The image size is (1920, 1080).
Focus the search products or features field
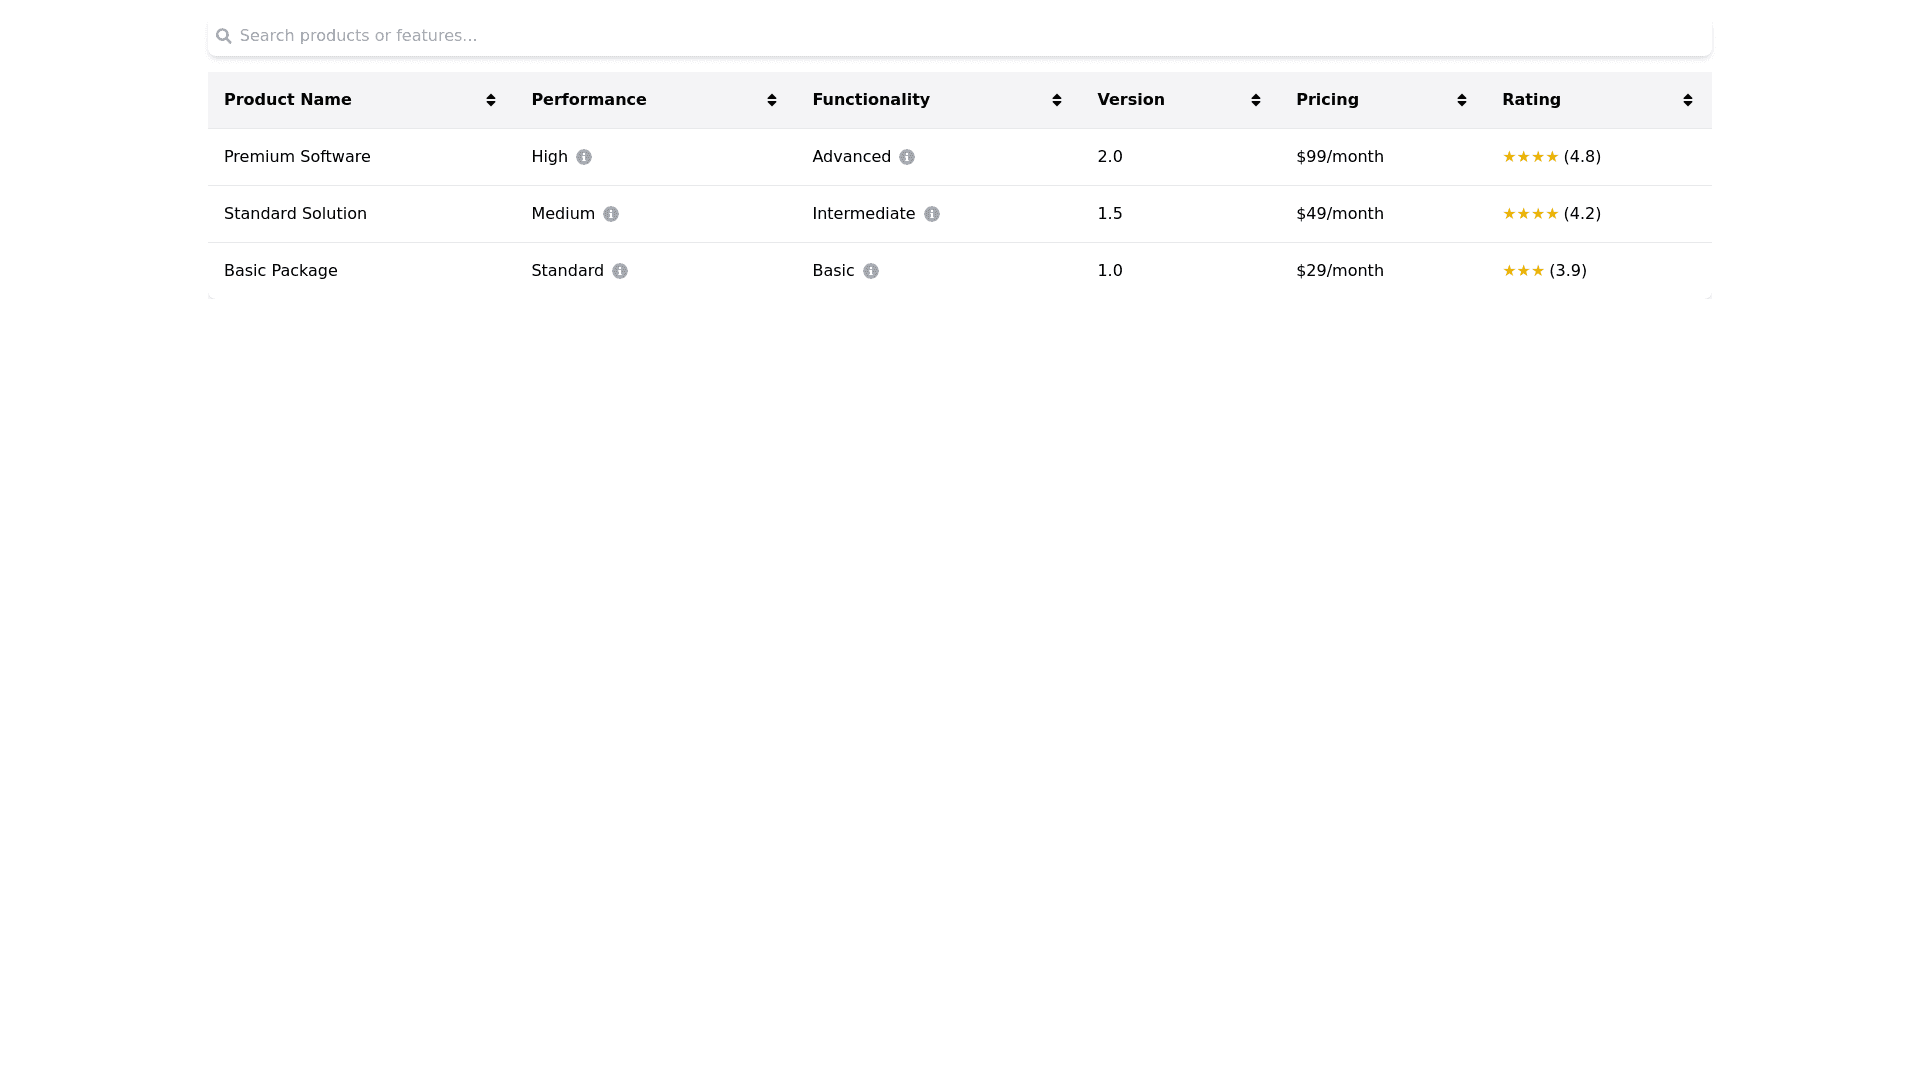960,36
